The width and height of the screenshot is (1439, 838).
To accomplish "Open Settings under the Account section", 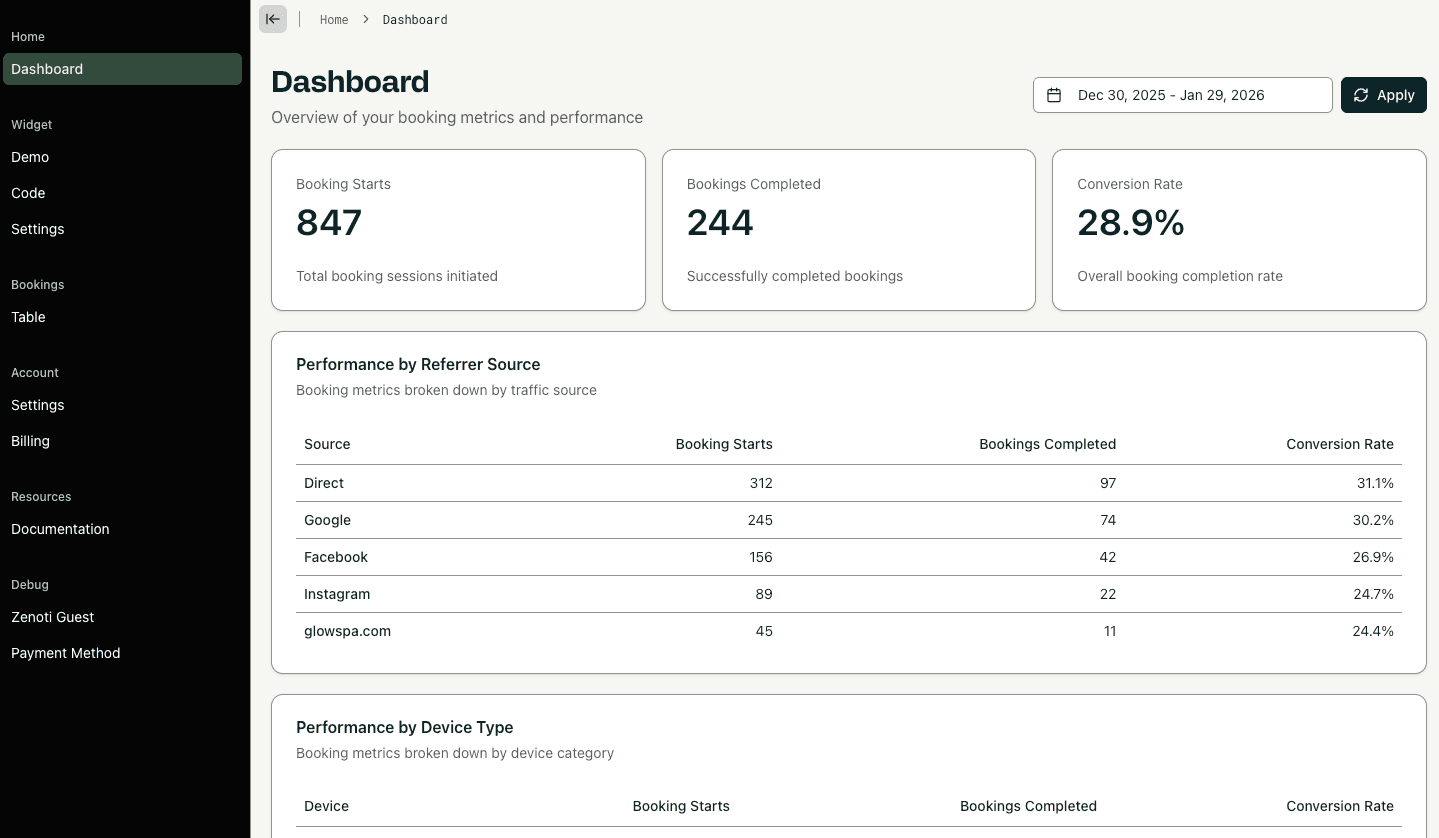I will [37, 405].
